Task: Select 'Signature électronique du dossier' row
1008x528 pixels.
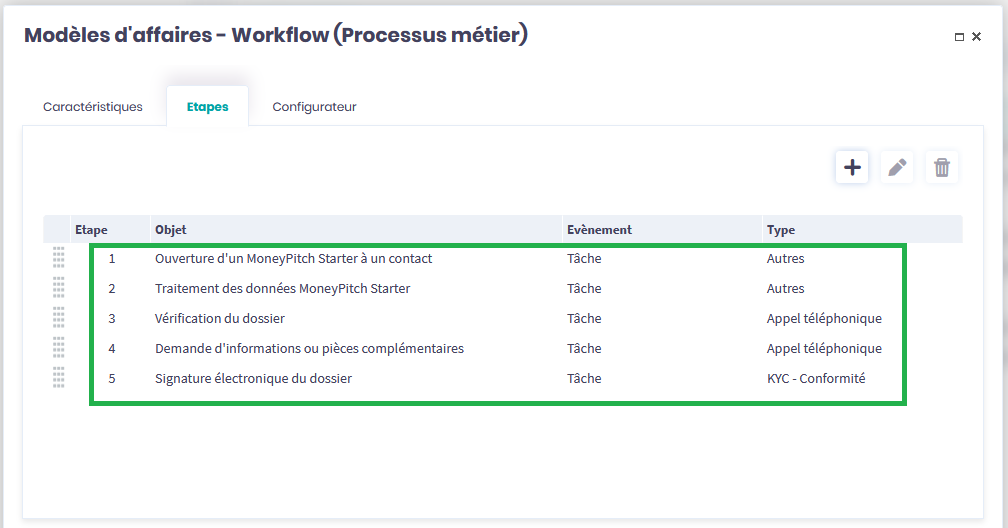Action: coord(253,378)
